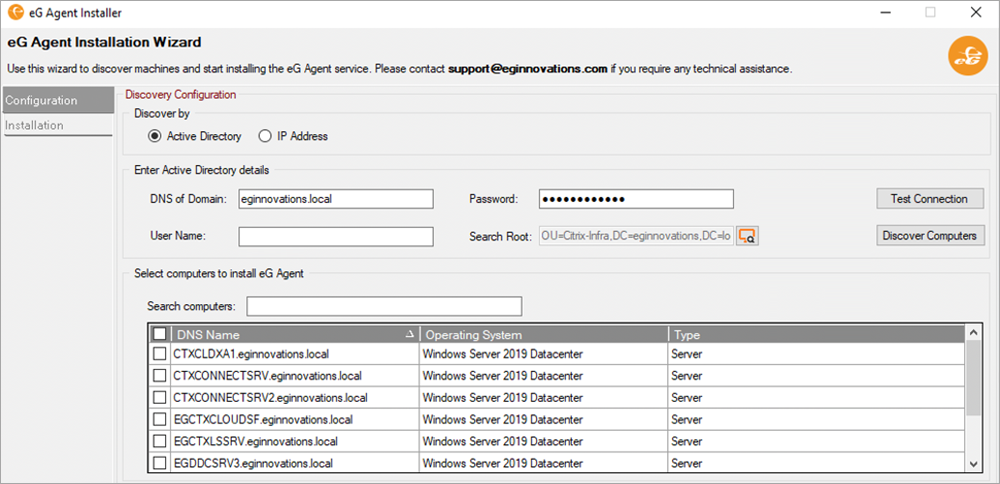
Task: Check the box for CTXCONNECTSRV2.eginnovations.local
Action: click(x=160, y=397)
